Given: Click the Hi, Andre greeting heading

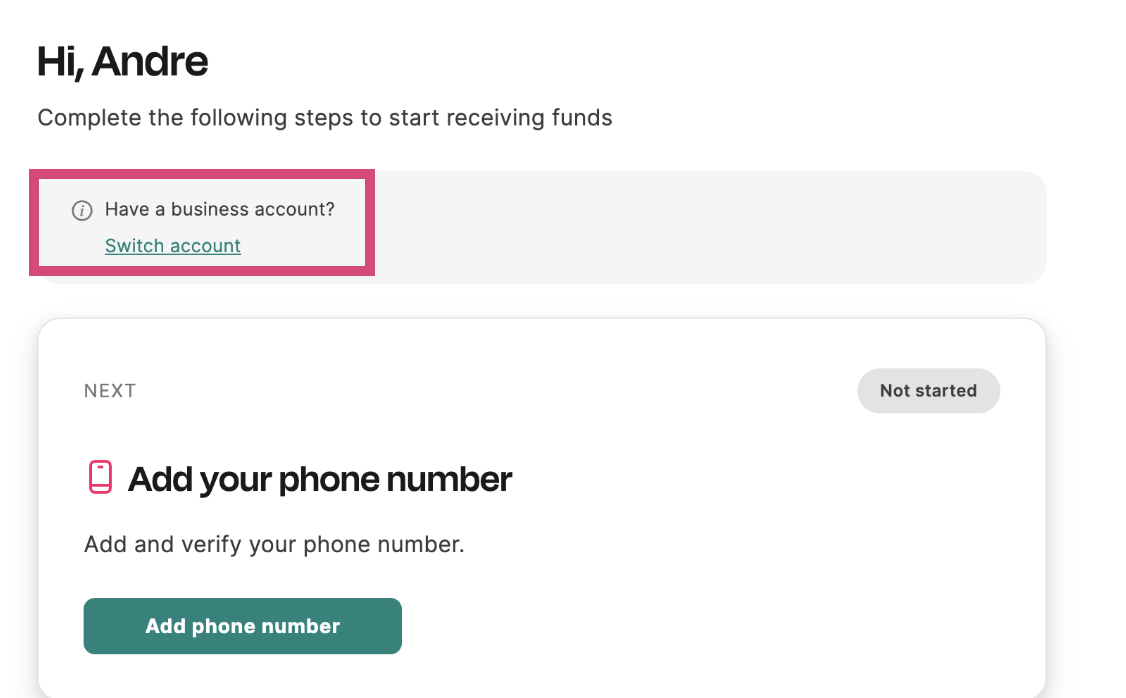Looking at the screenshot, I should pyautogui.click(x=122, y=62).
